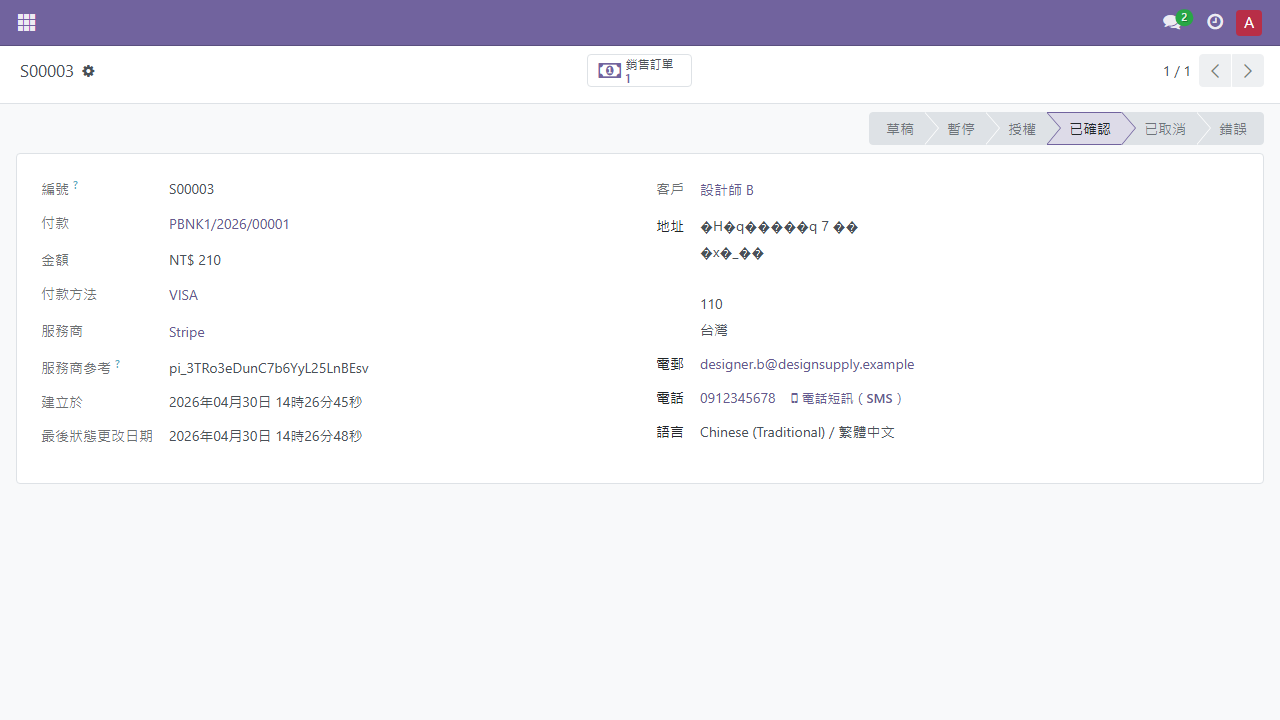The height and width of the screenshot is (720, 1280).
Task: Select the 草稿 status stage
Action: coord(898,129)
